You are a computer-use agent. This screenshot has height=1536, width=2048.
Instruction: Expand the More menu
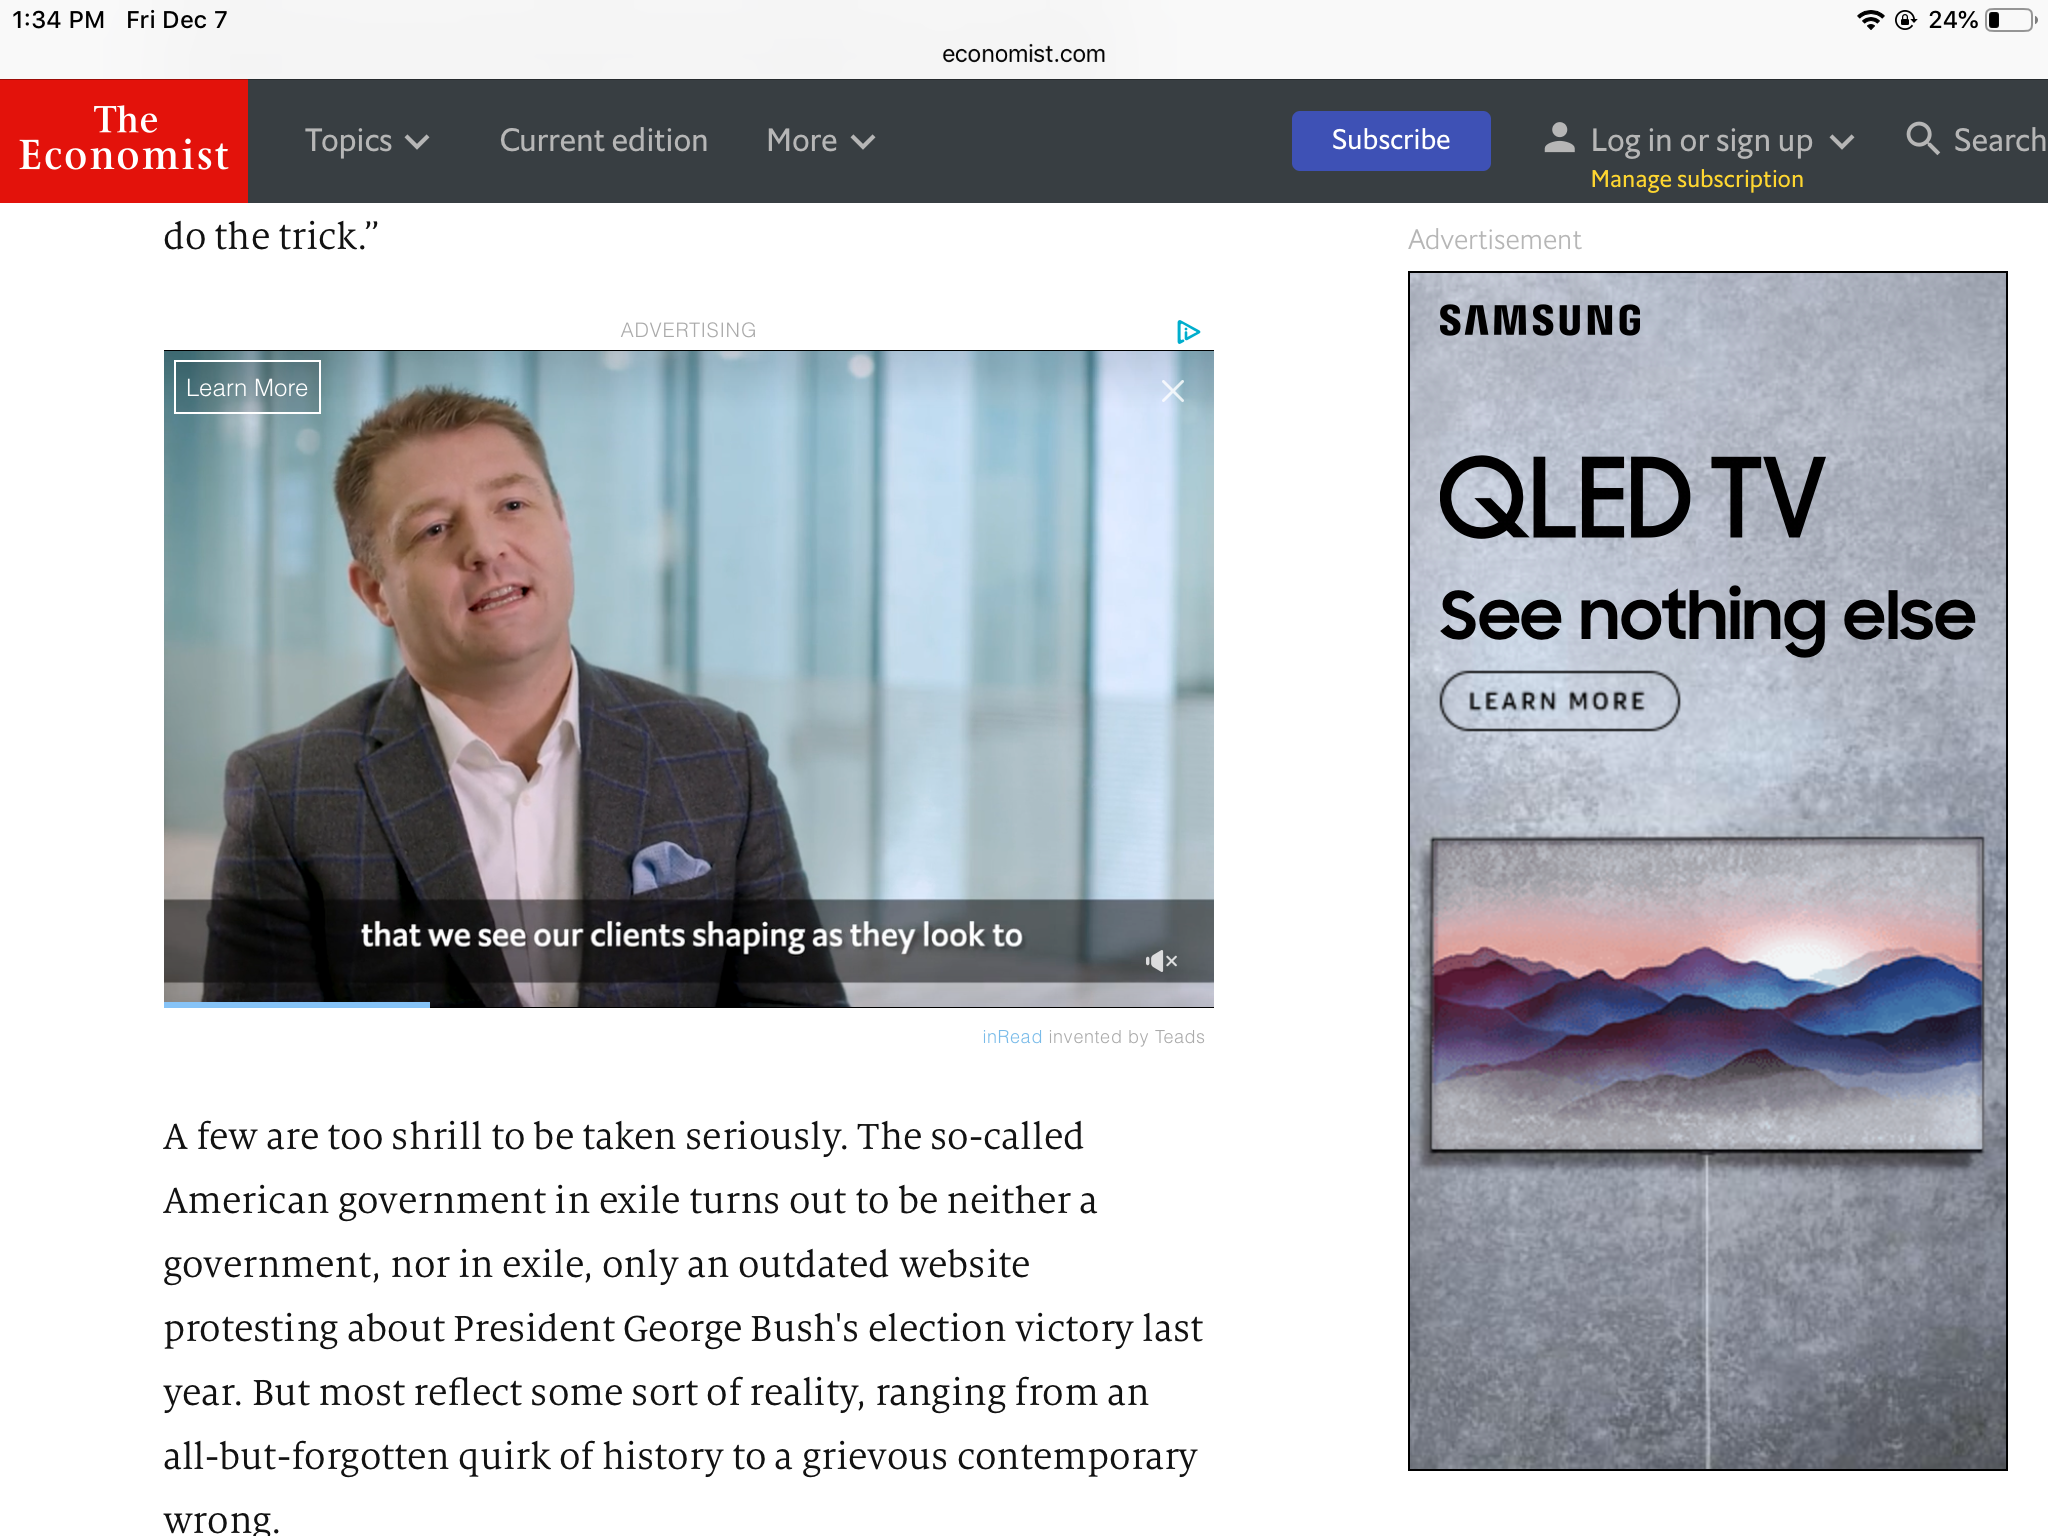(x=820, y=141)
